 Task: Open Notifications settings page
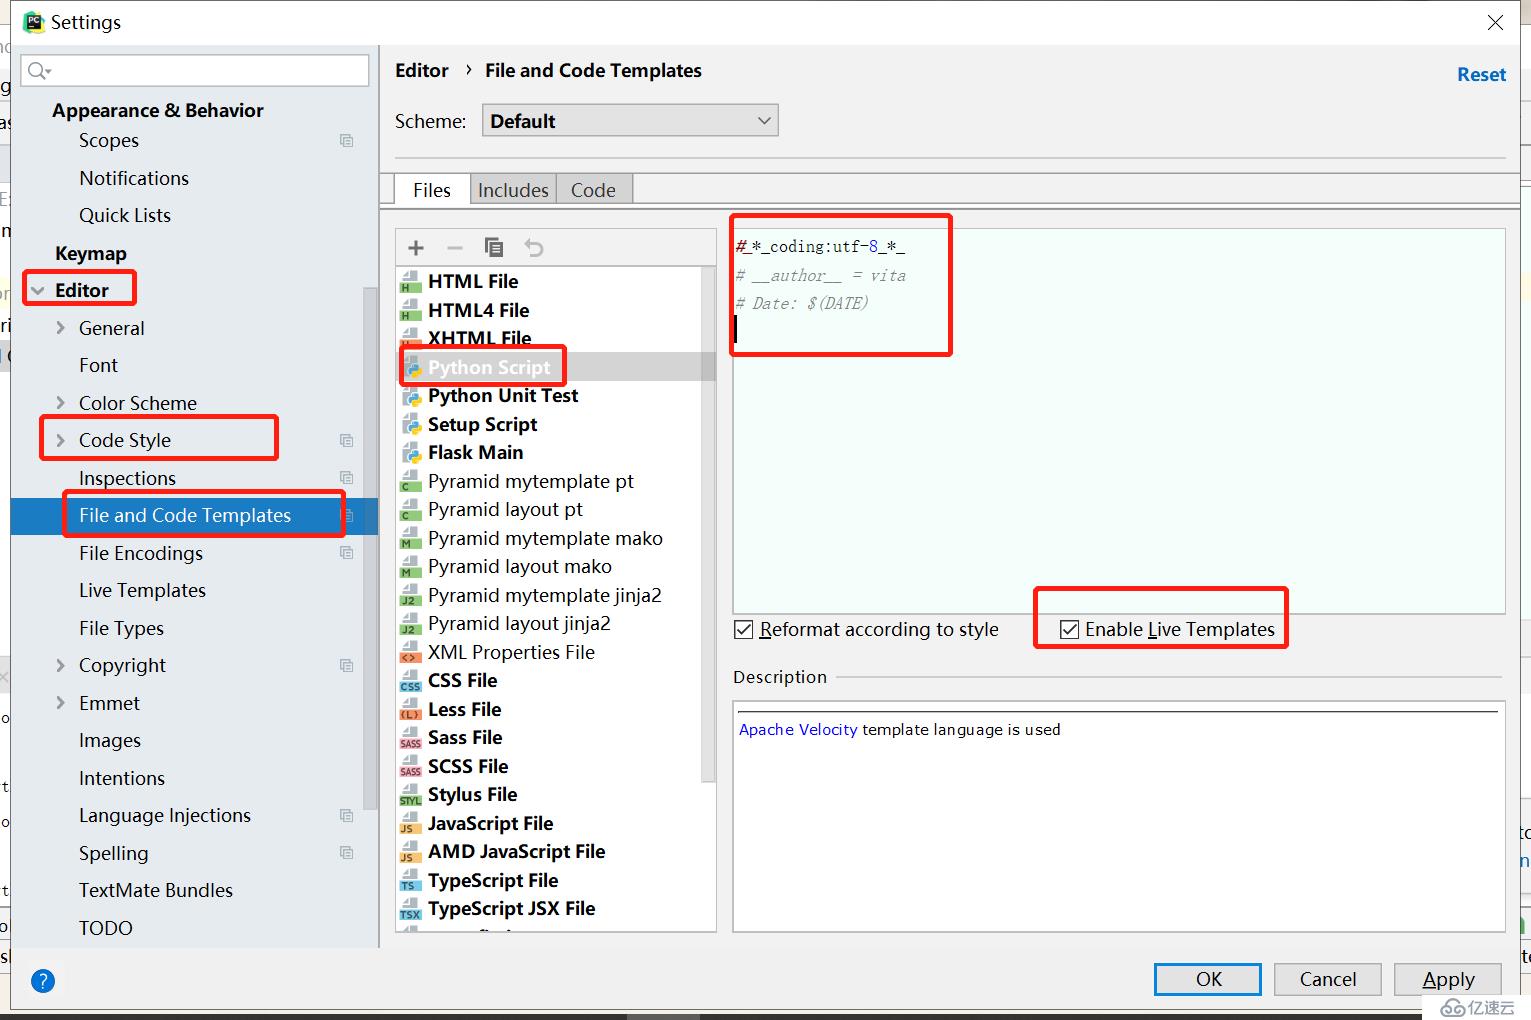tap(134, 178)
